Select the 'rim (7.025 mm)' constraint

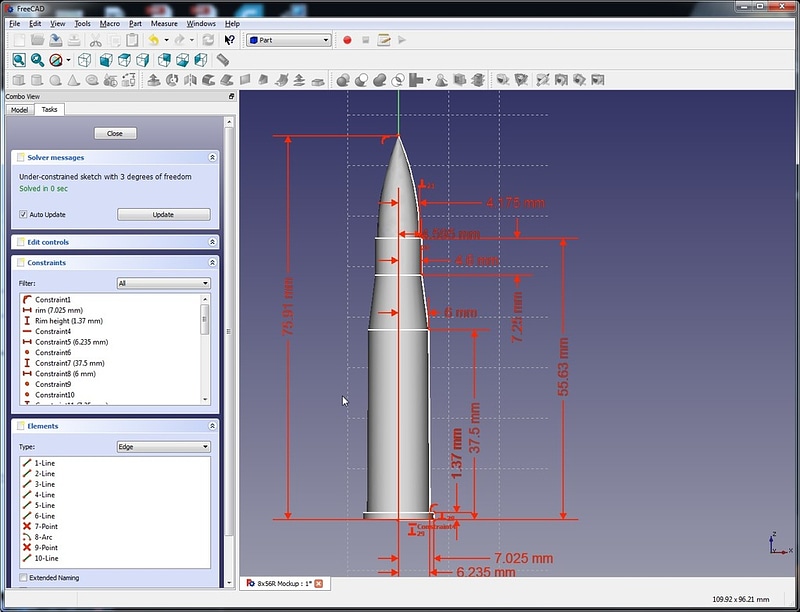click(59, 310)
